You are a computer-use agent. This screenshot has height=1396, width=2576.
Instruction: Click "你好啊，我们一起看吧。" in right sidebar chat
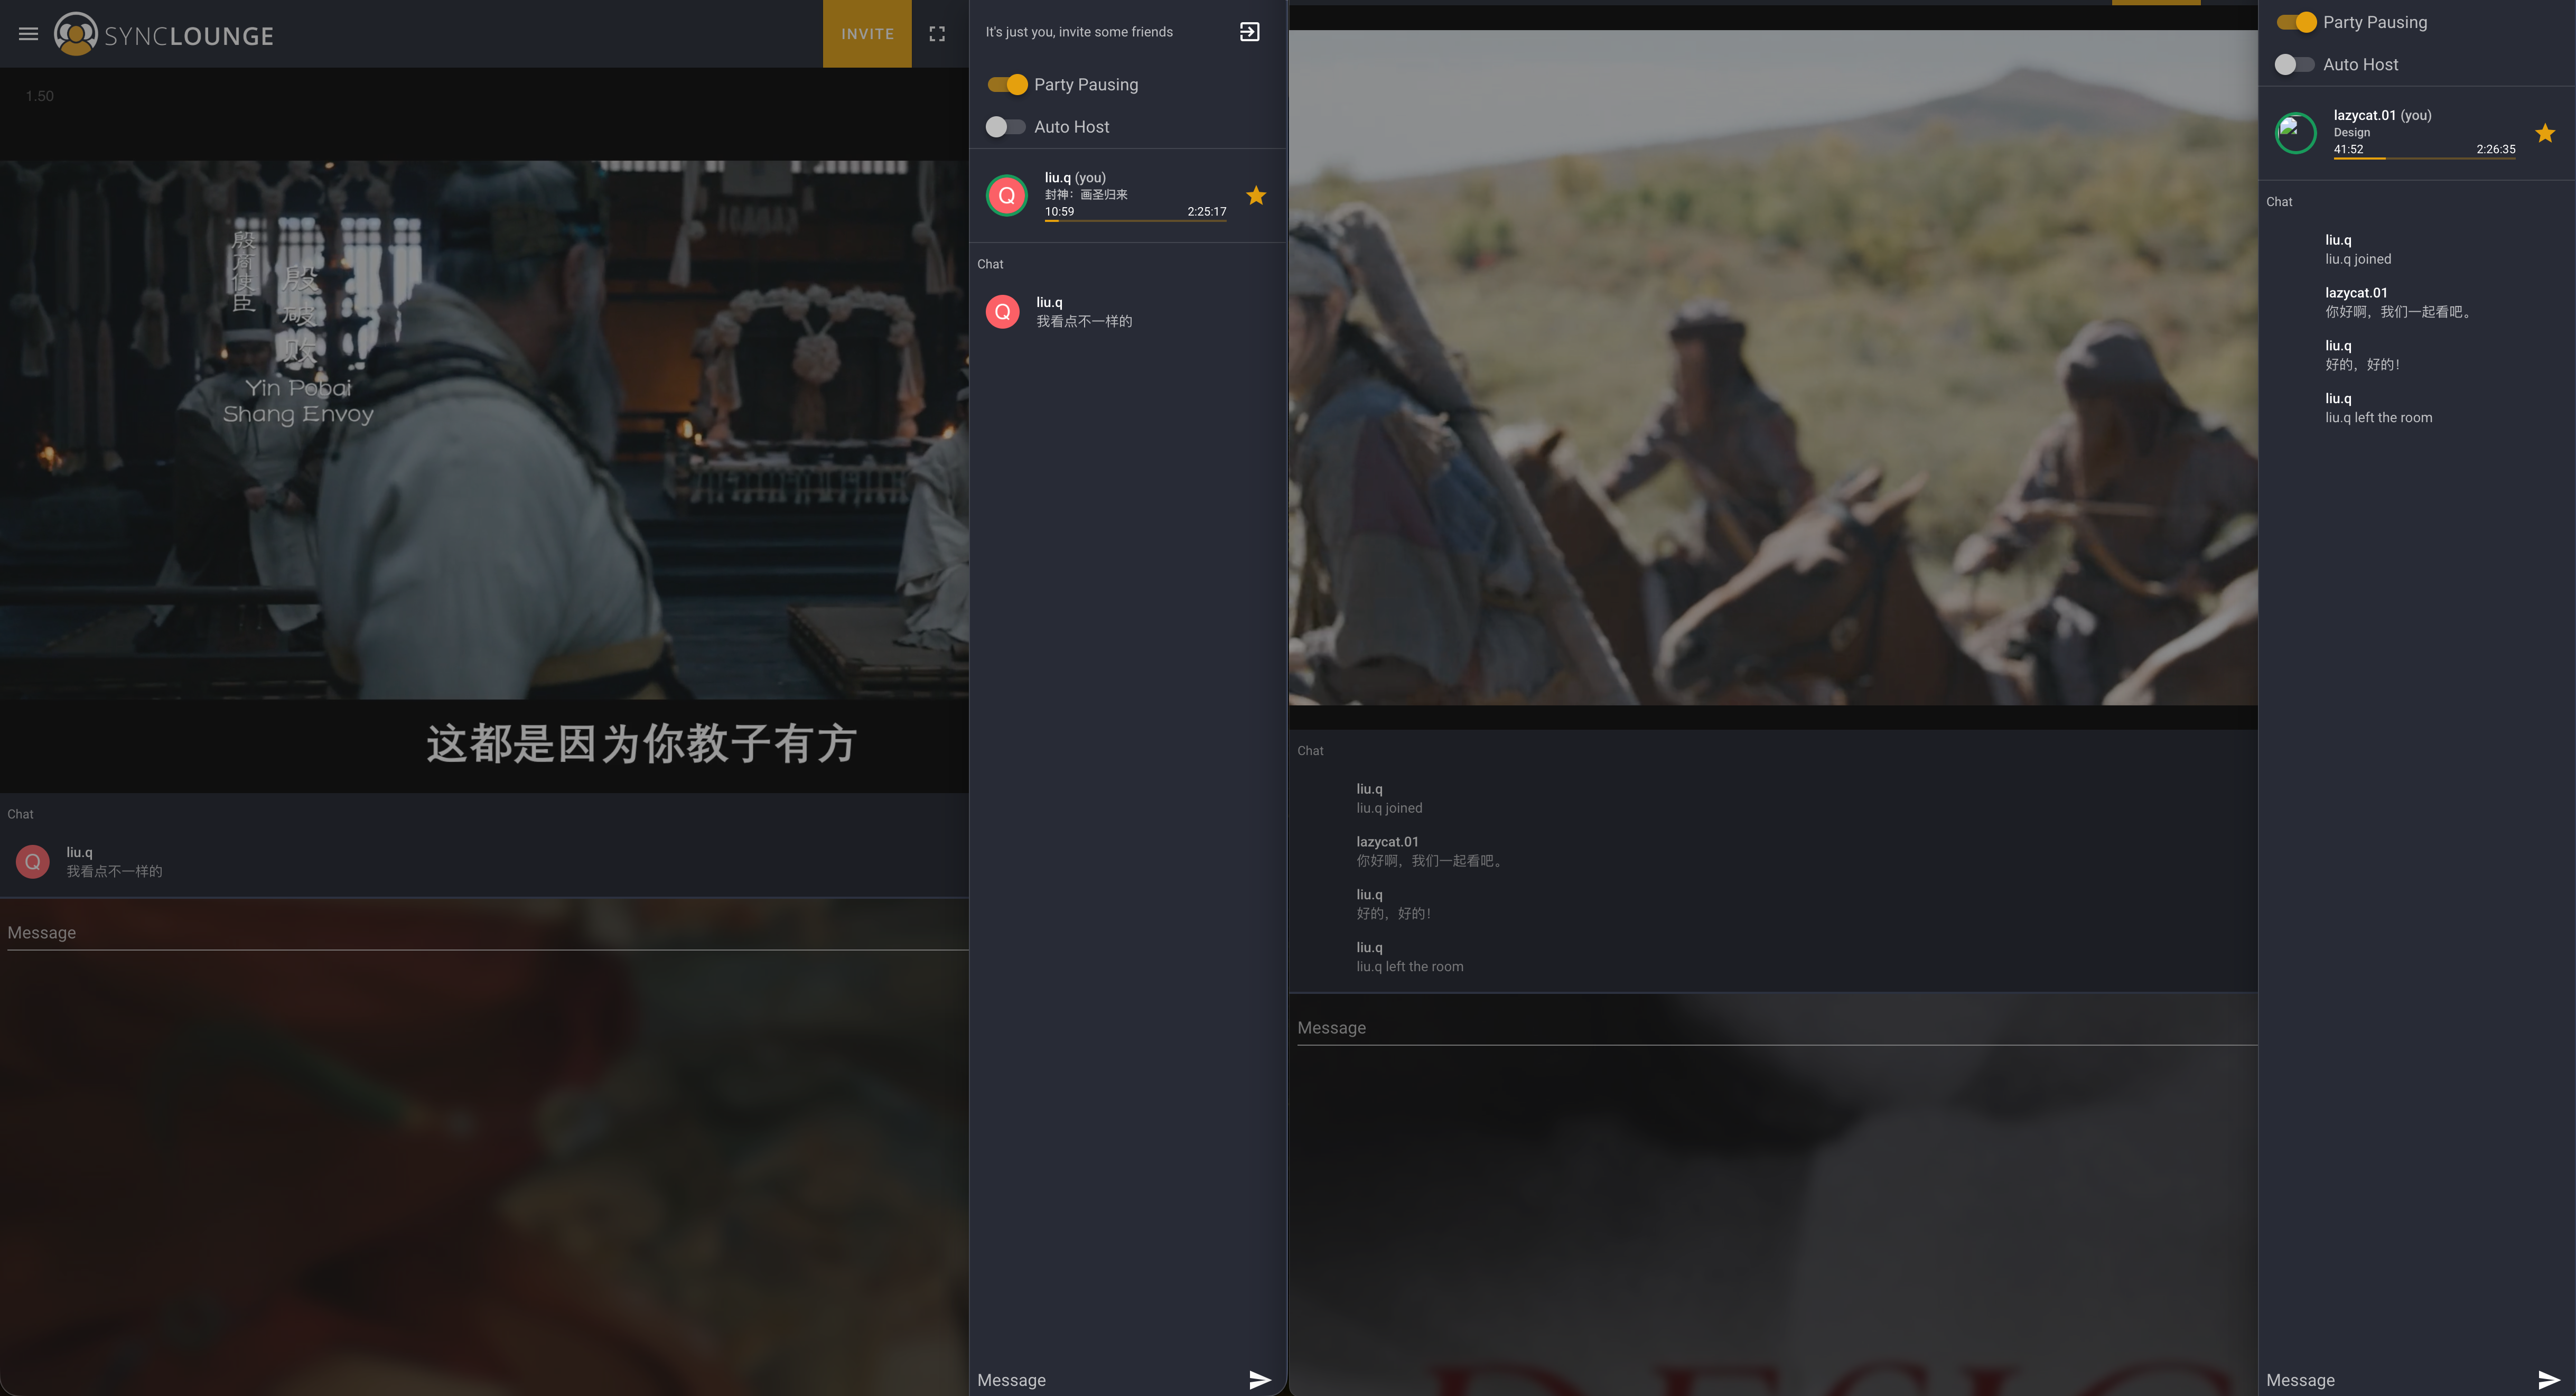2400,312
